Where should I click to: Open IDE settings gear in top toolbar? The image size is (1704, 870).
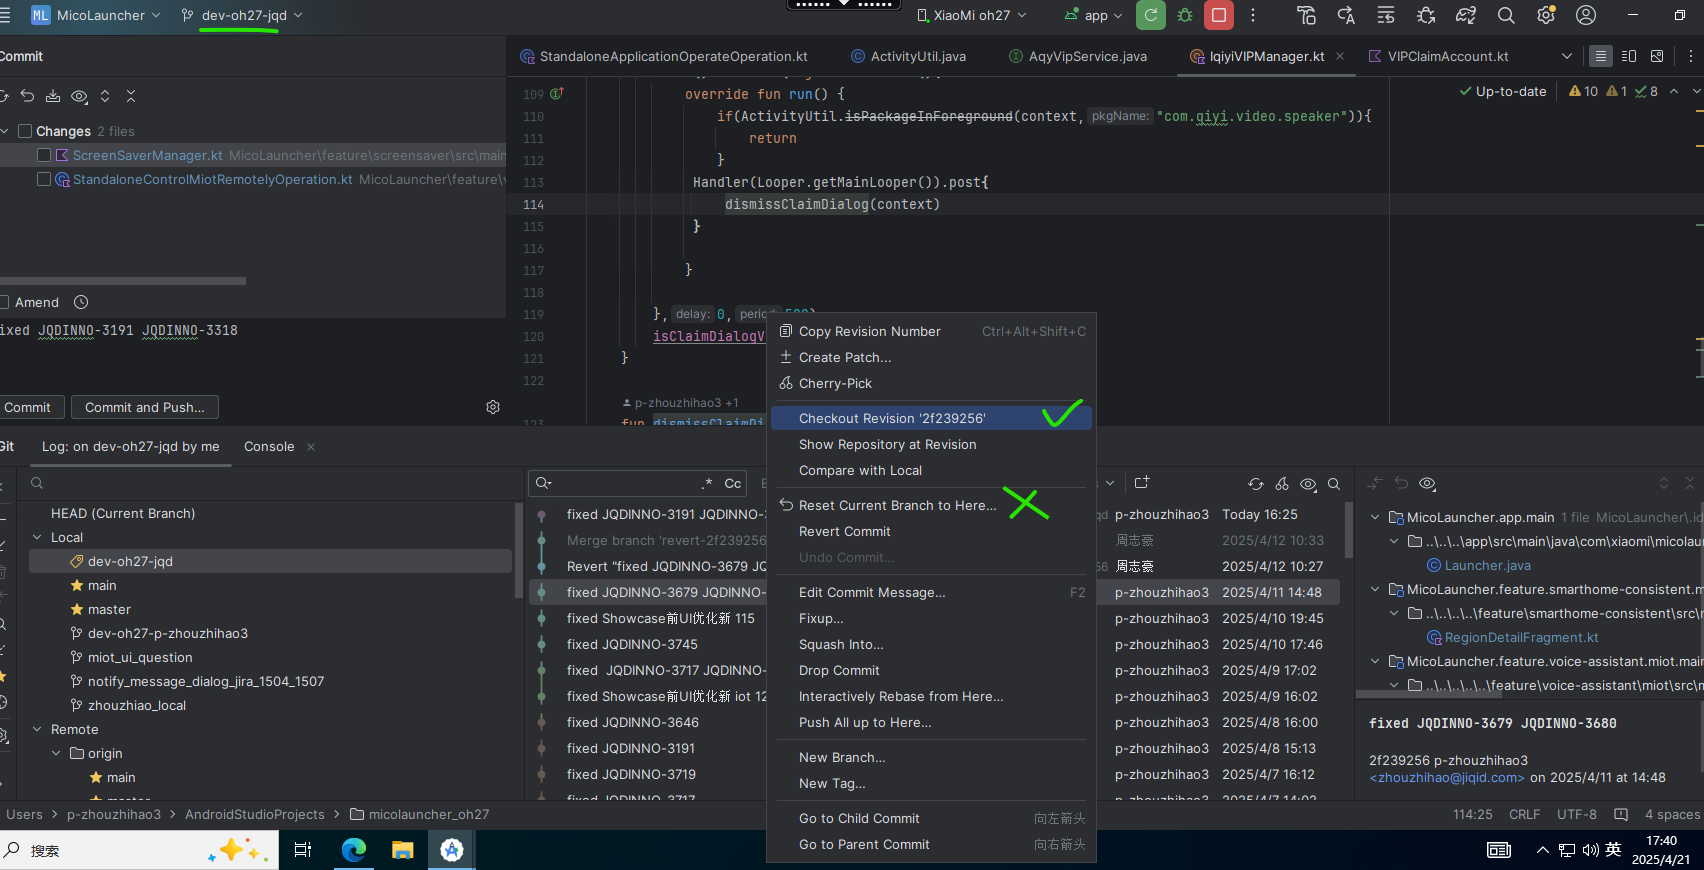tap(1546, 15)
